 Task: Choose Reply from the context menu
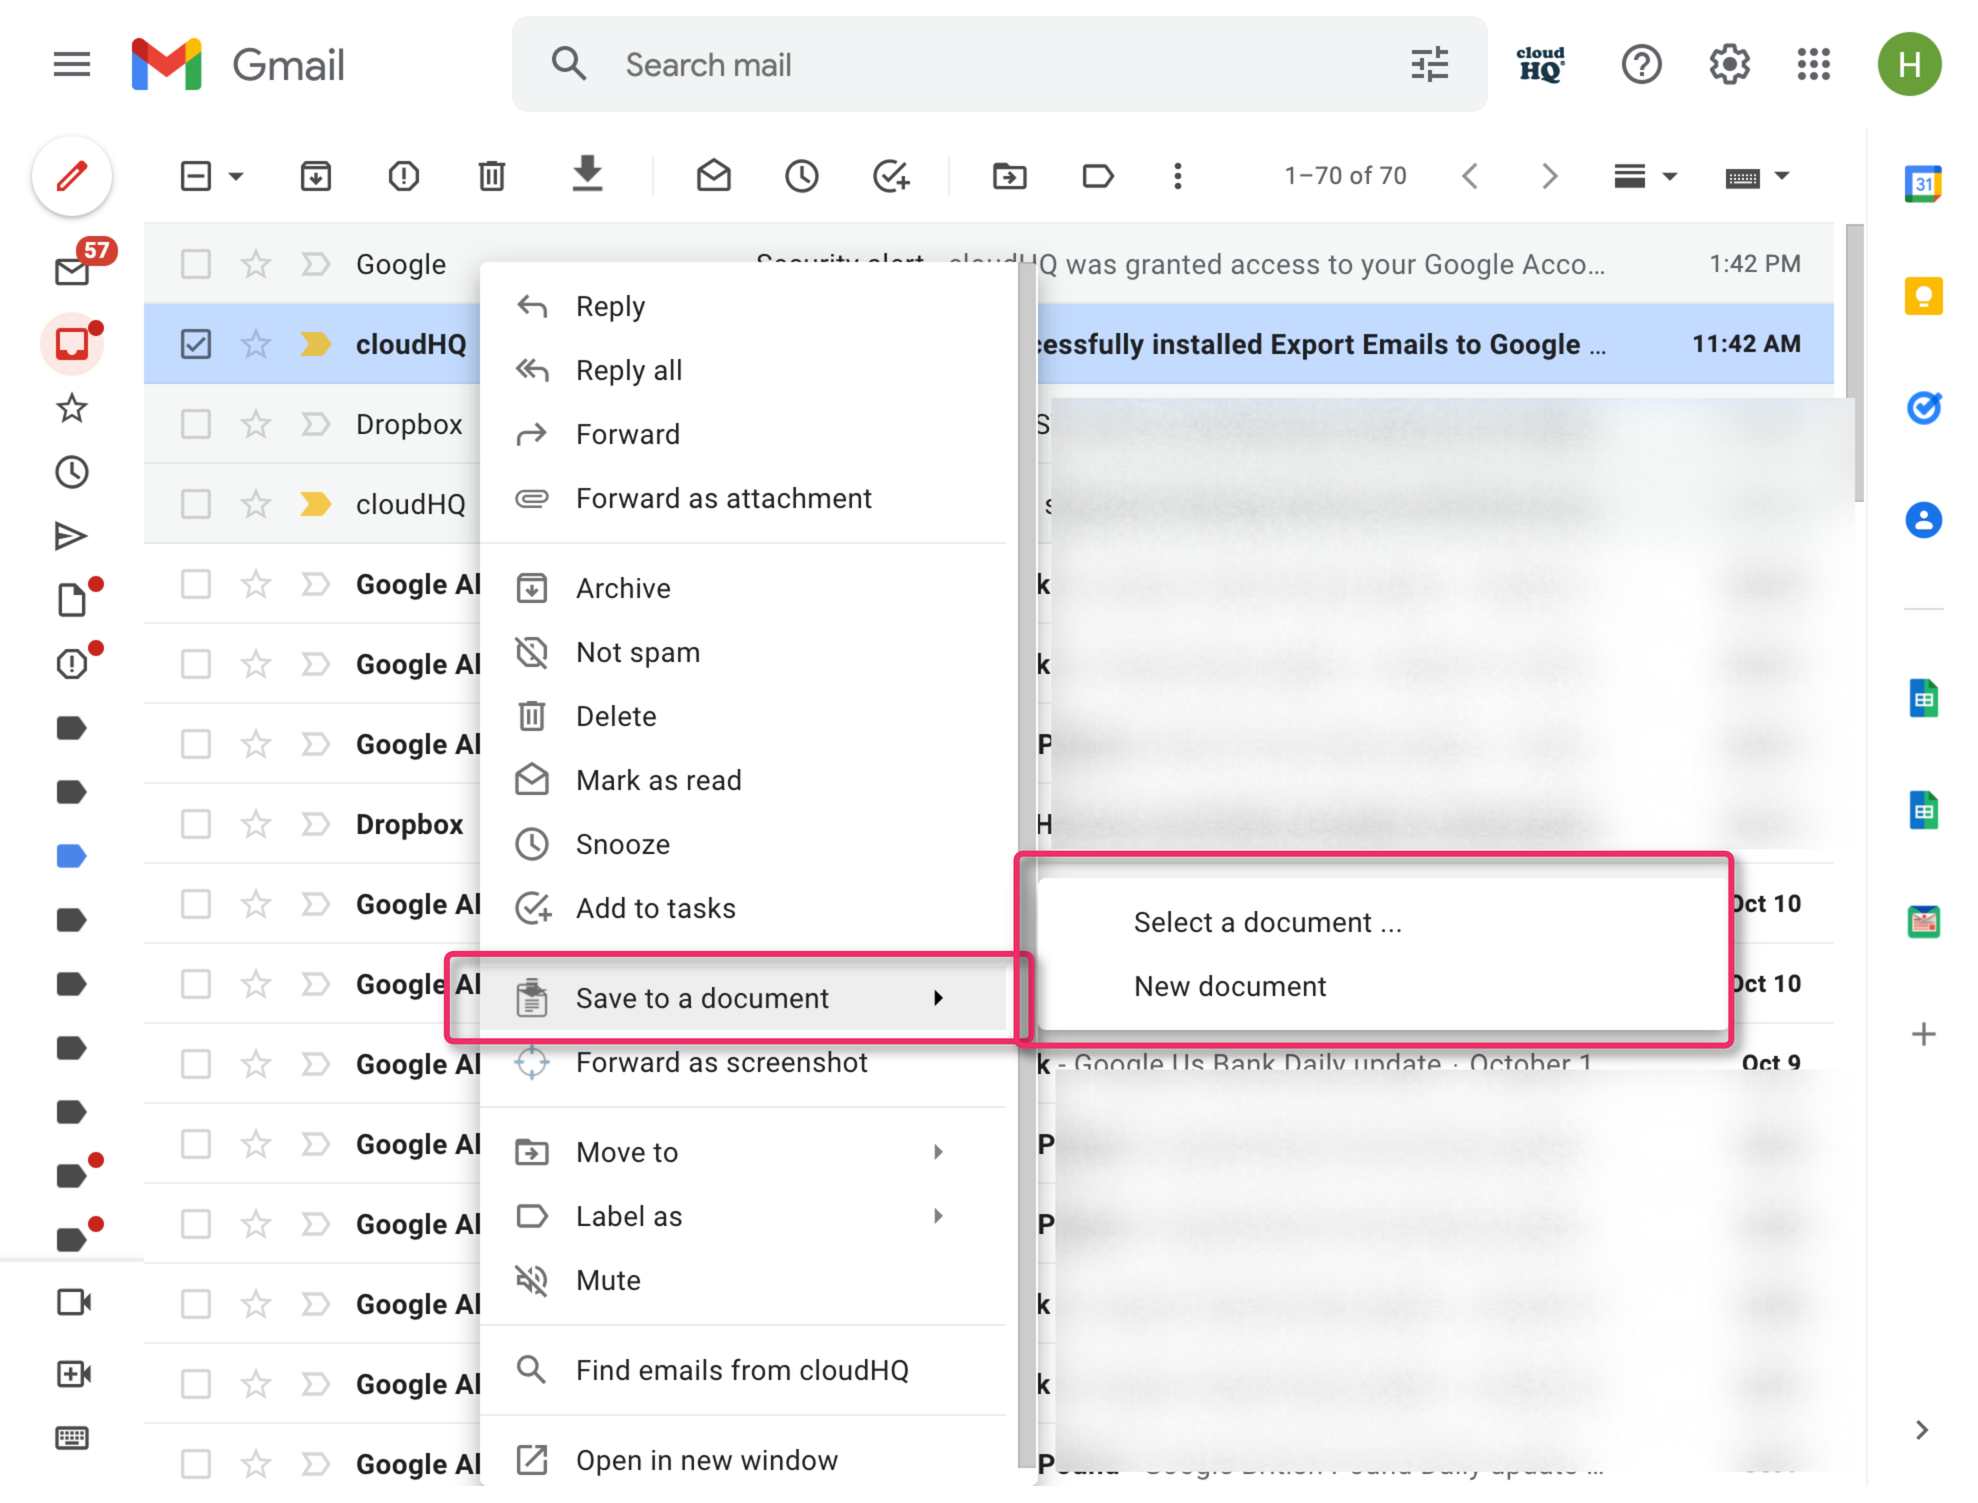coord(743,306)
